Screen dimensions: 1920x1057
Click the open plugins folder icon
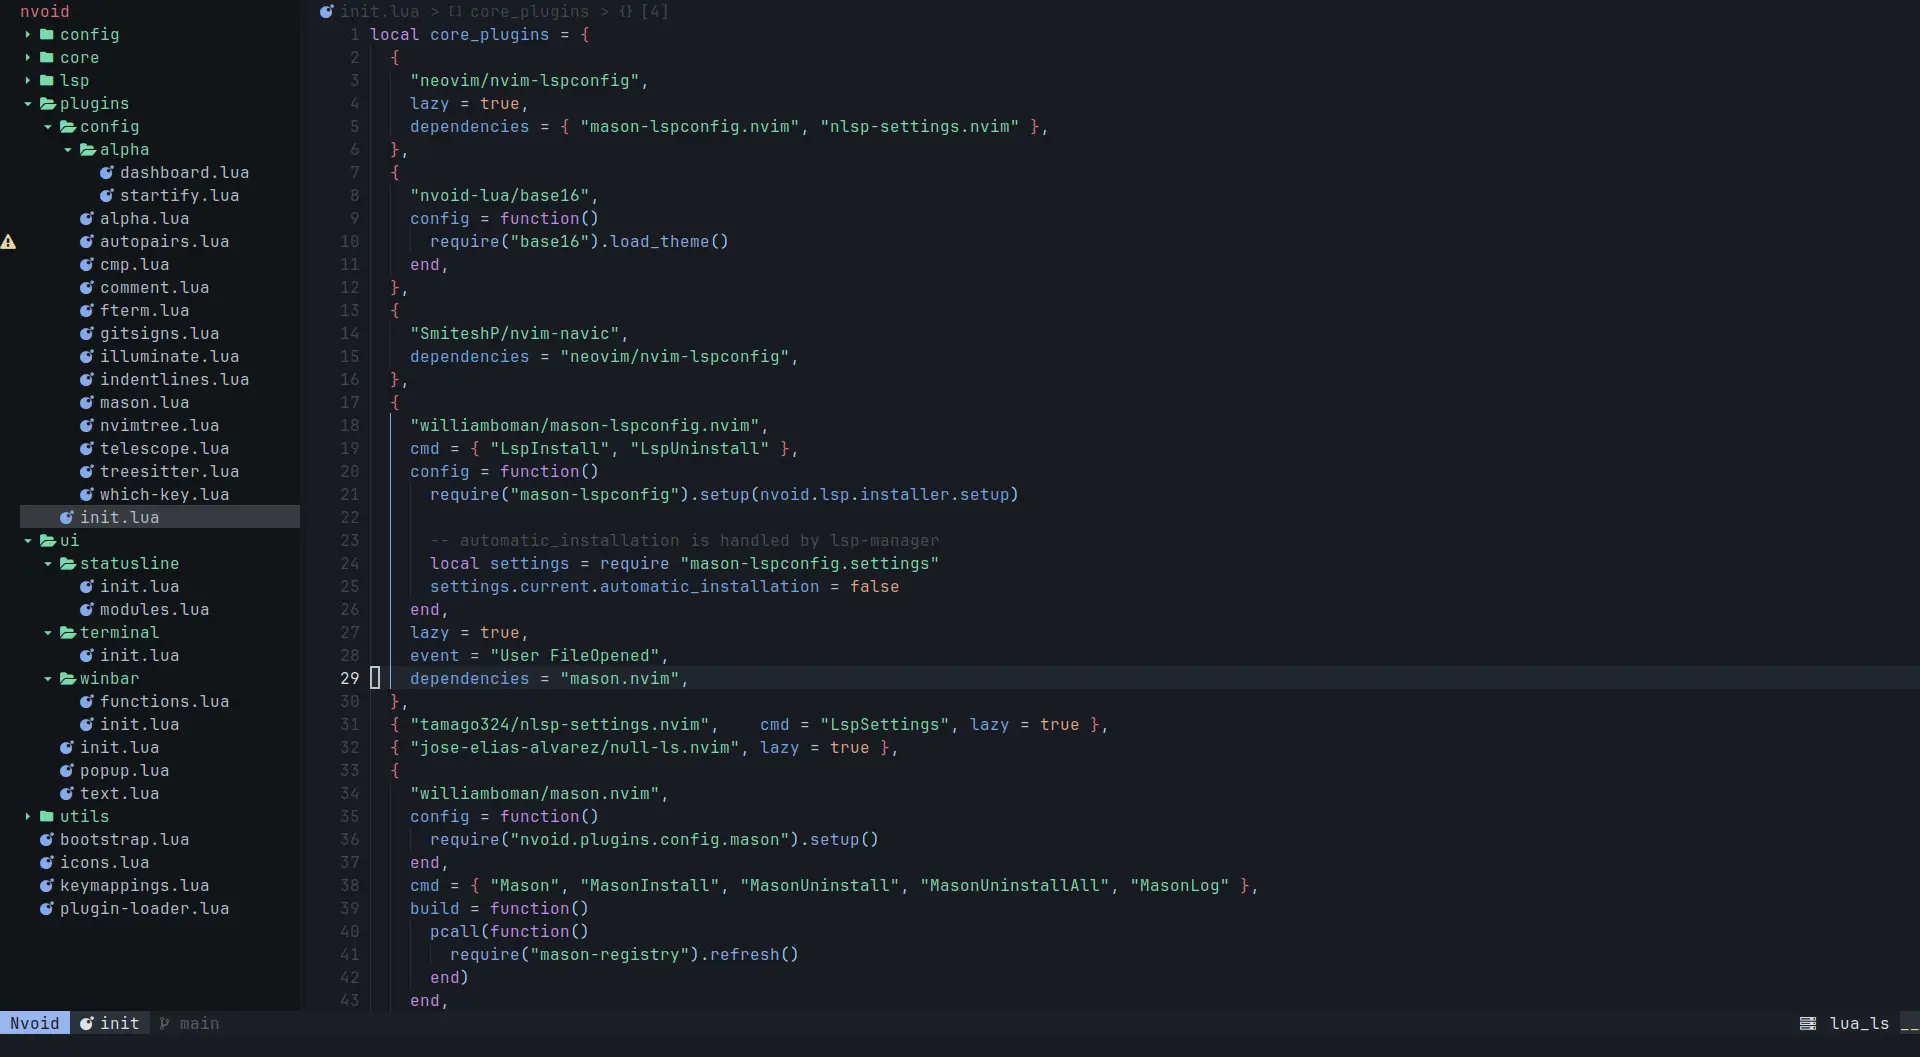(48, 104)
